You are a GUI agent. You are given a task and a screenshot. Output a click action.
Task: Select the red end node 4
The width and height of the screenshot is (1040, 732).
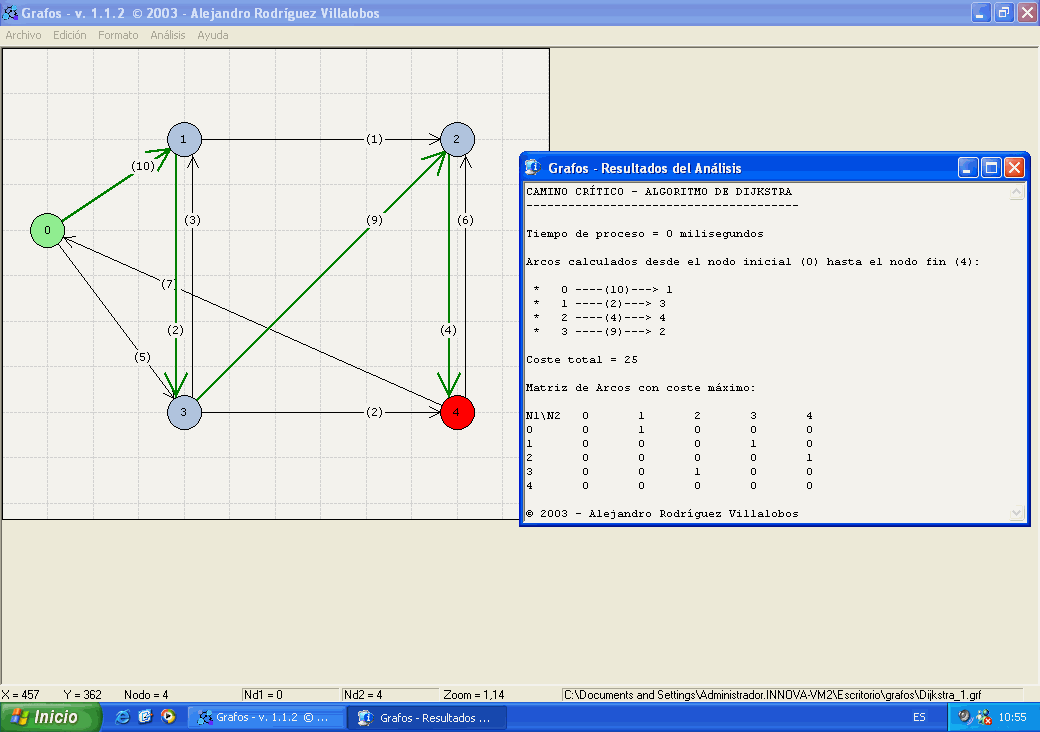point(457,411)
